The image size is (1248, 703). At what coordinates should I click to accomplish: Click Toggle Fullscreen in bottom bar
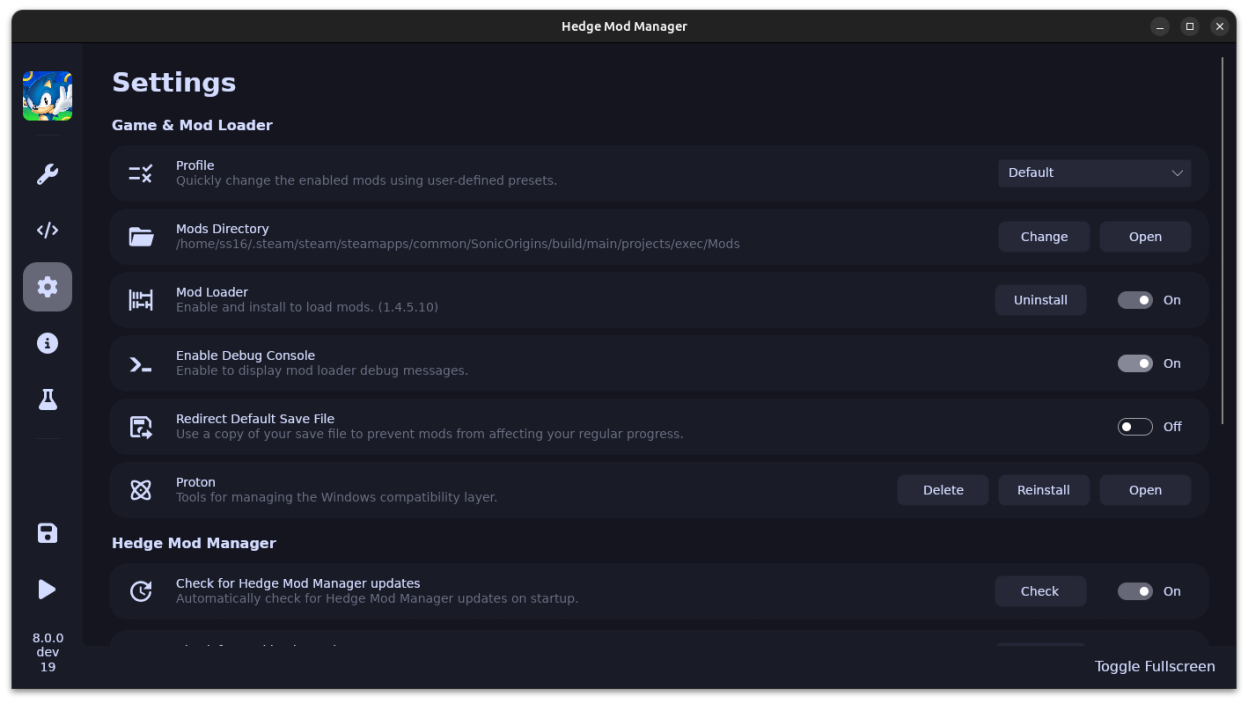coord(1154,667)
